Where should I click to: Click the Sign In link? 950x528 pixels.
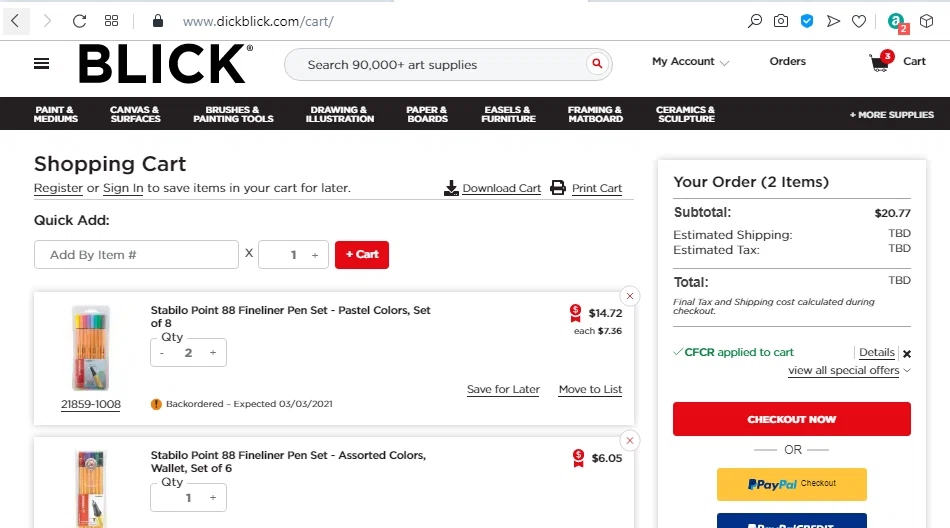pos(123,188)
